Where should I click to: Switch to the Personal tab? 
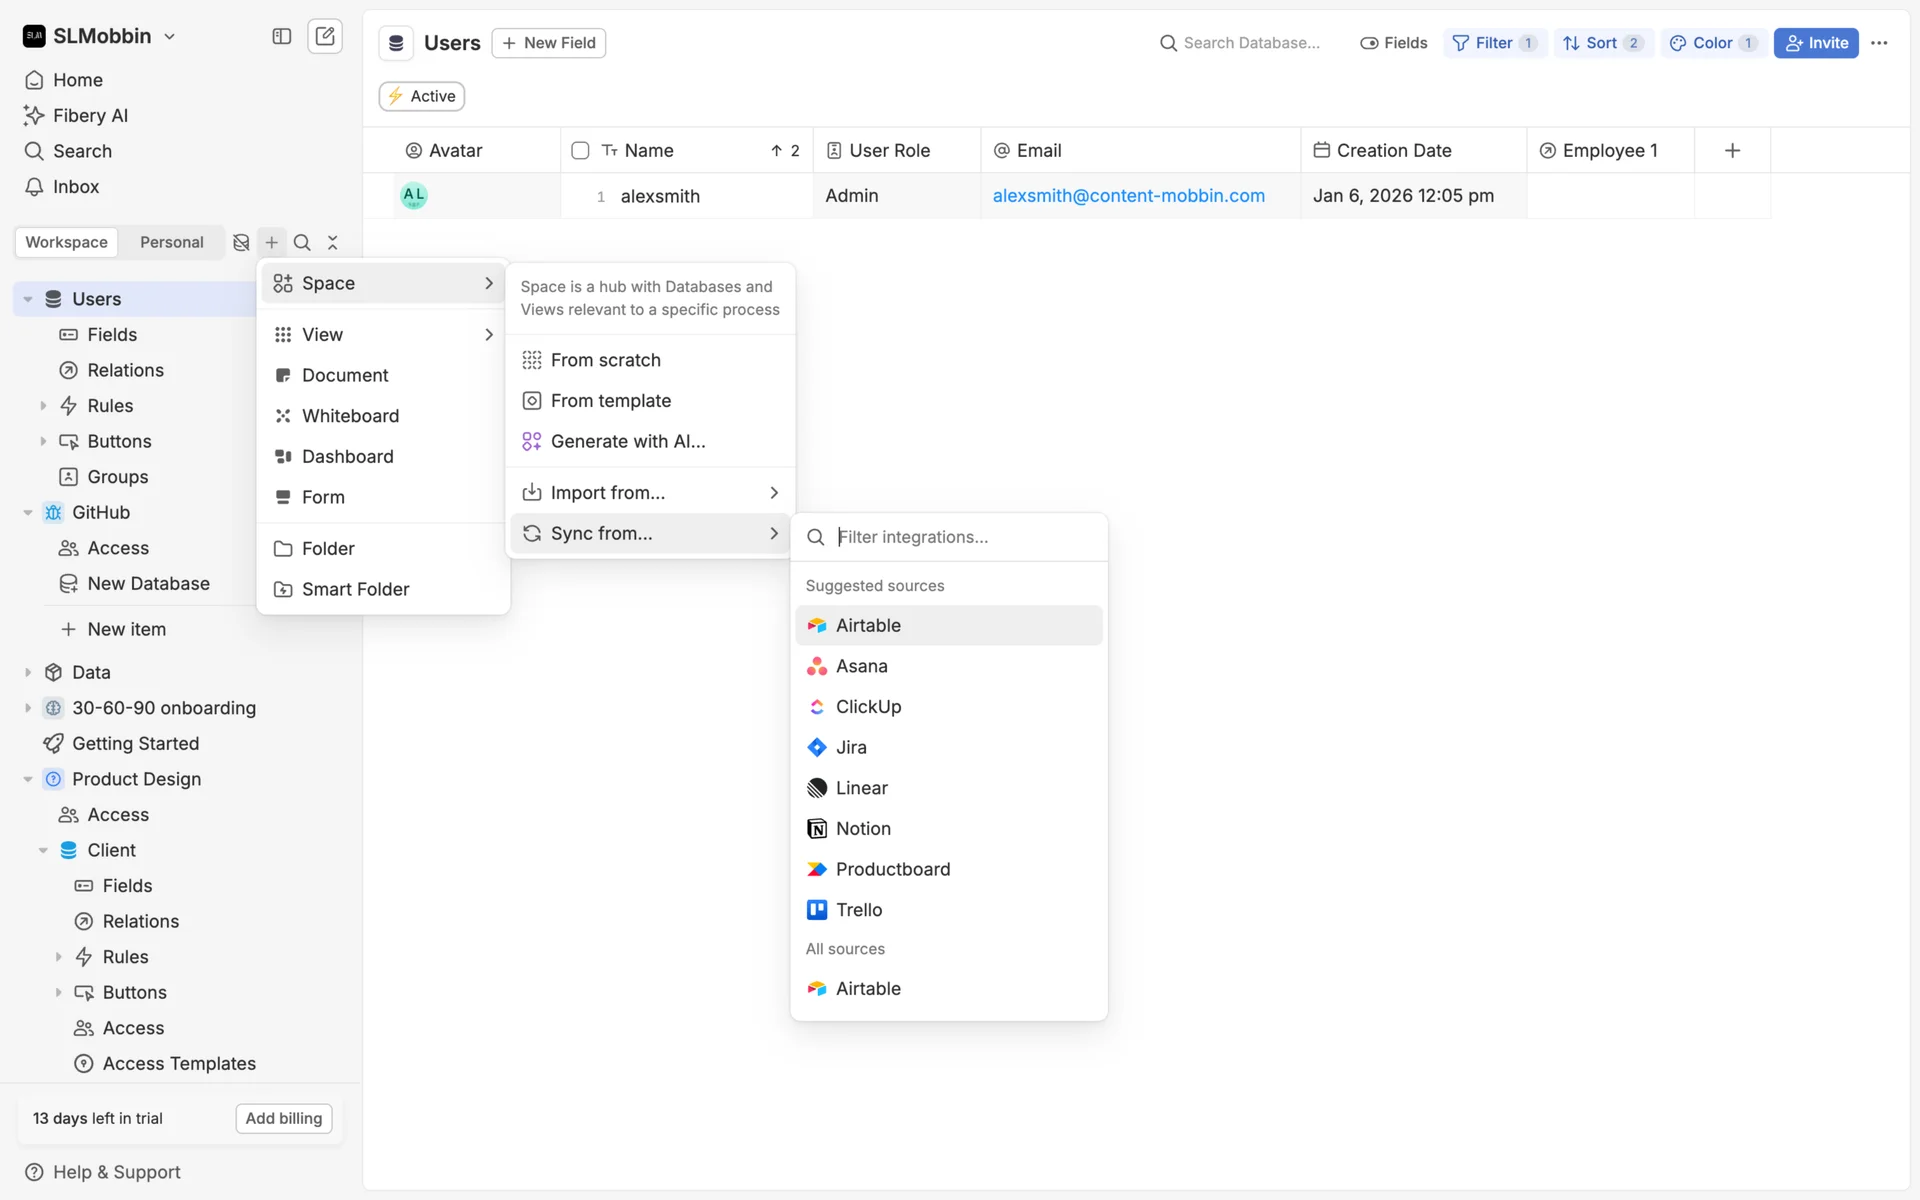coord(171,243)
